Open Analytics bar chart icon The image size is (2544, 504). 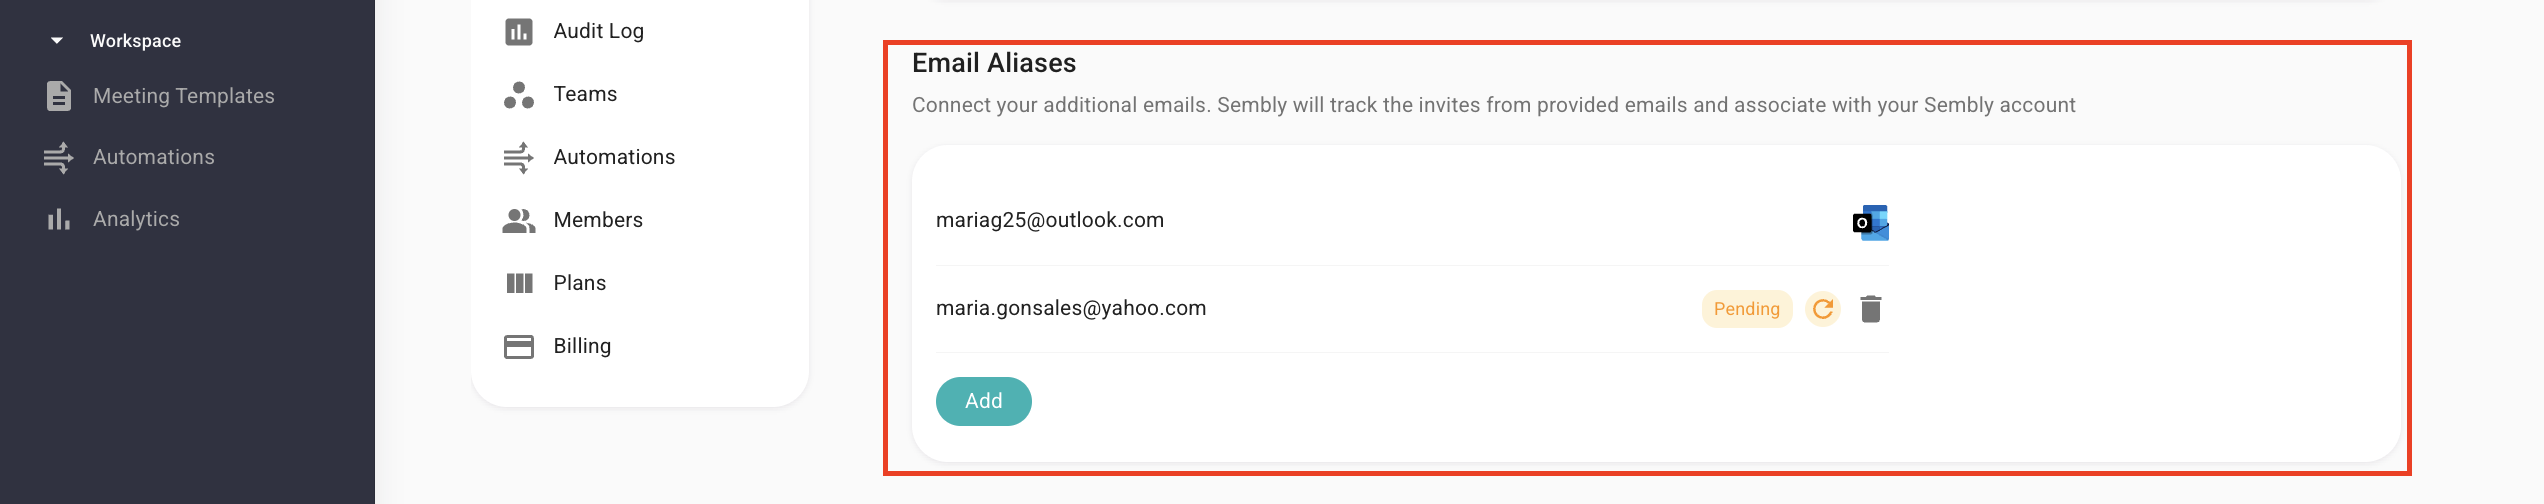pyautogui.click(x=59, y=219)
